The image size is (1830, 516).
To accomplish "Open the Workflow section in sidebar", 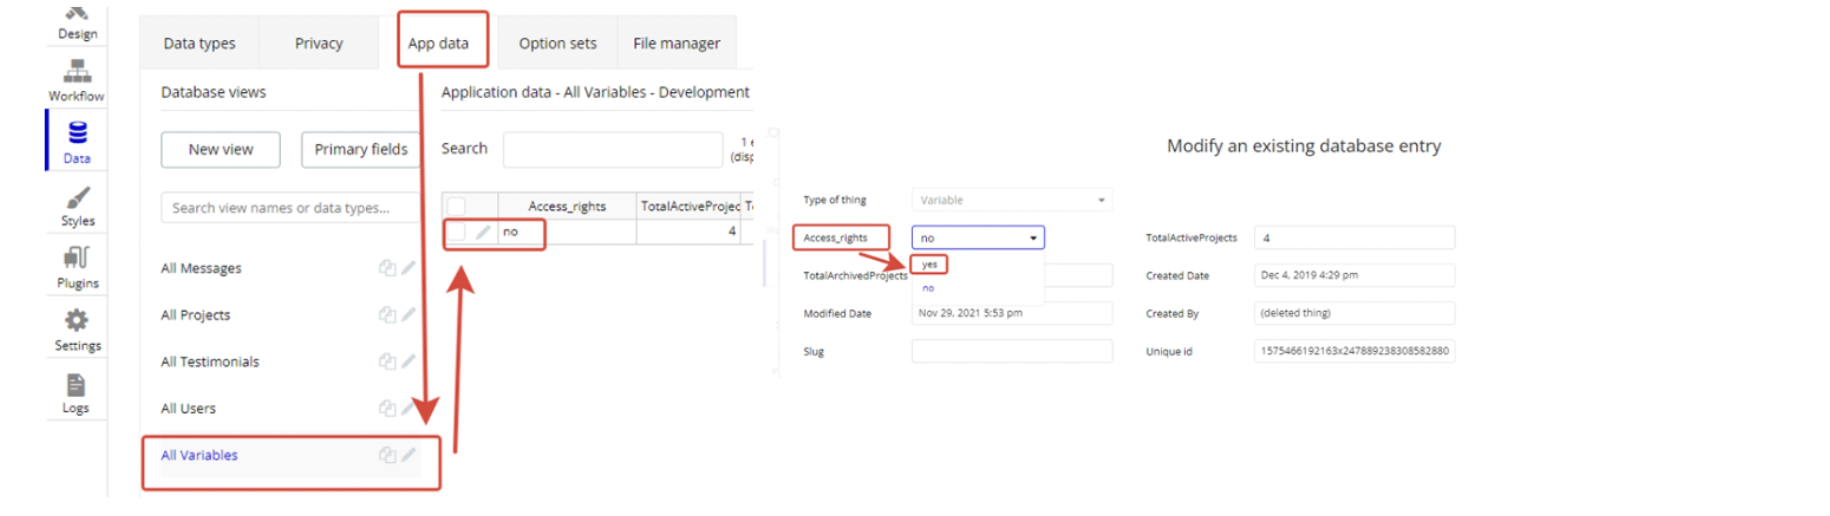I will [x=77, y=80].
